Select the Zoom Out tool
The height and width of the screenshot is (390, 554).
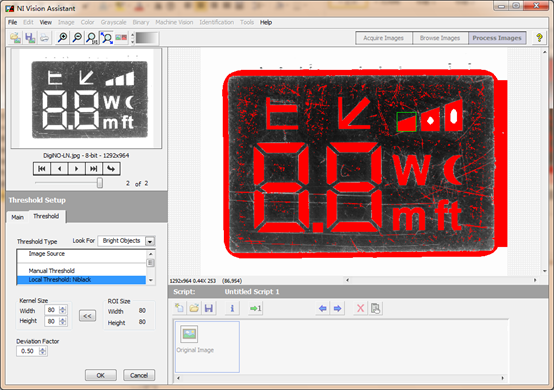tap(77, 37)
